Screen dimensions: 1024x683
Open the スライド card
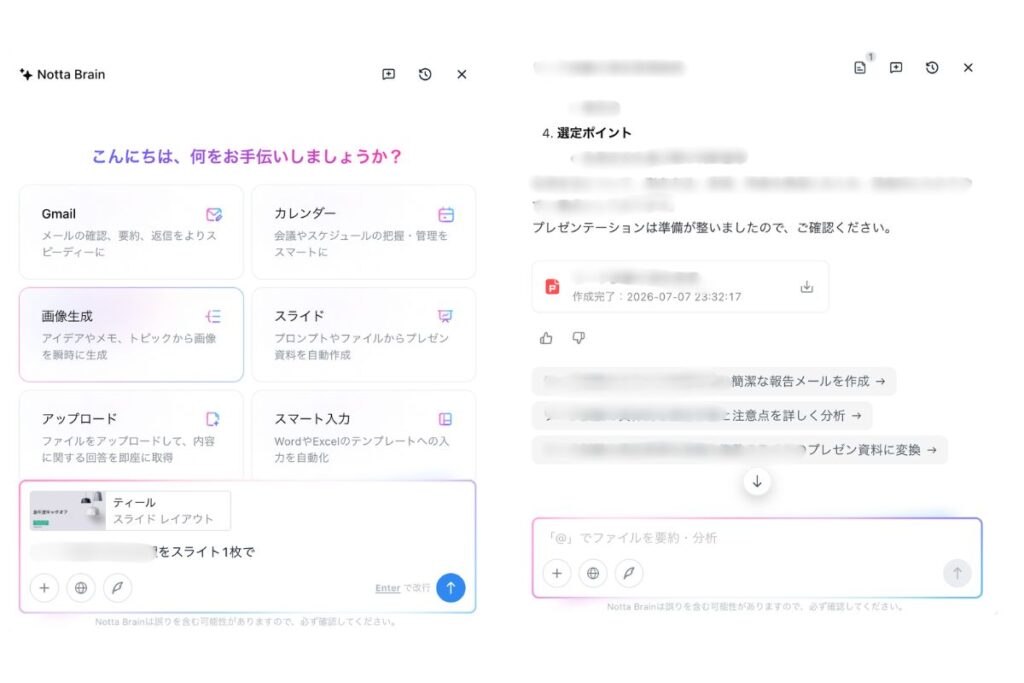click(364, 334)
